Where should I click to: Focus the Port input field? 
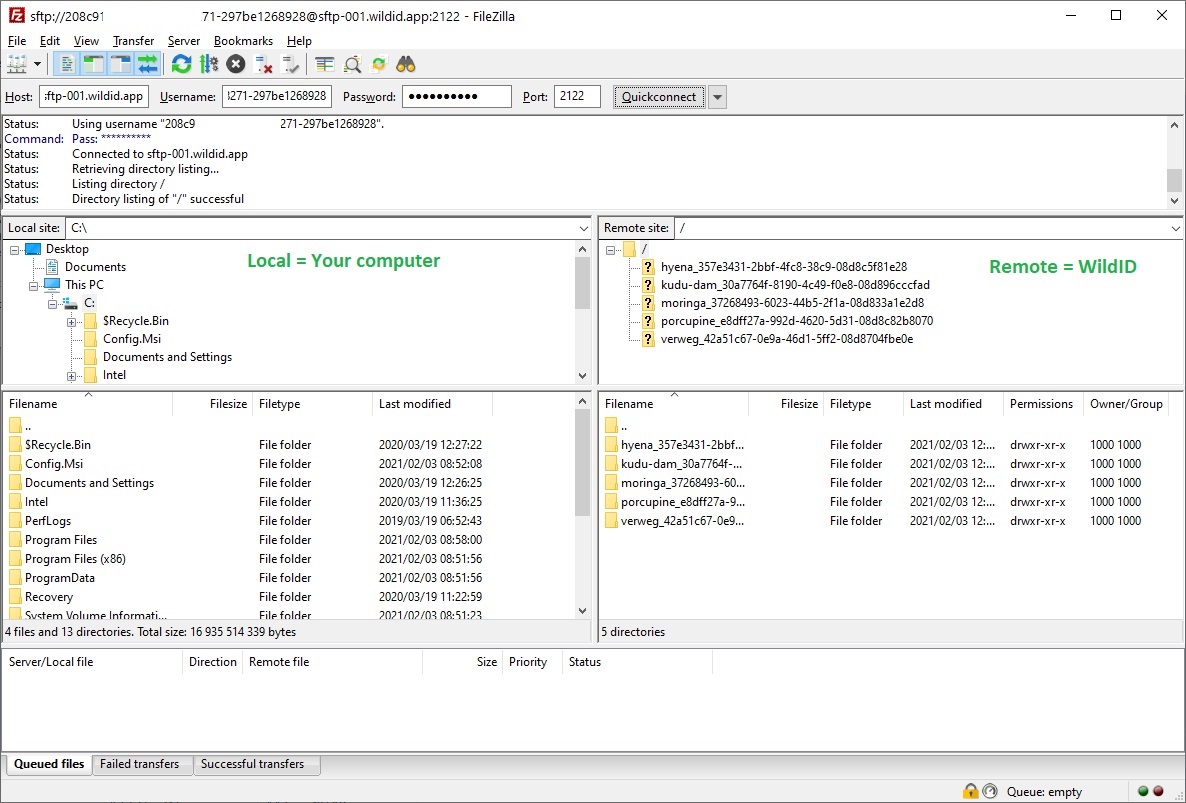[577, 97]
